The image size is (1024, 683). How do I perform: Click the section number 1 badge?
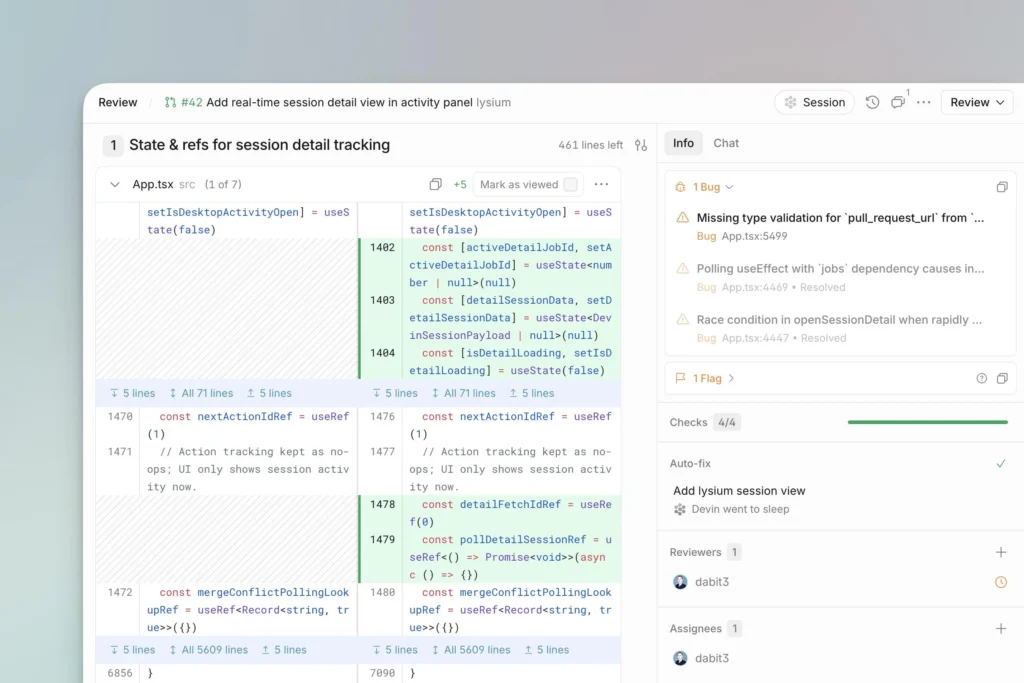coord(113,145)
